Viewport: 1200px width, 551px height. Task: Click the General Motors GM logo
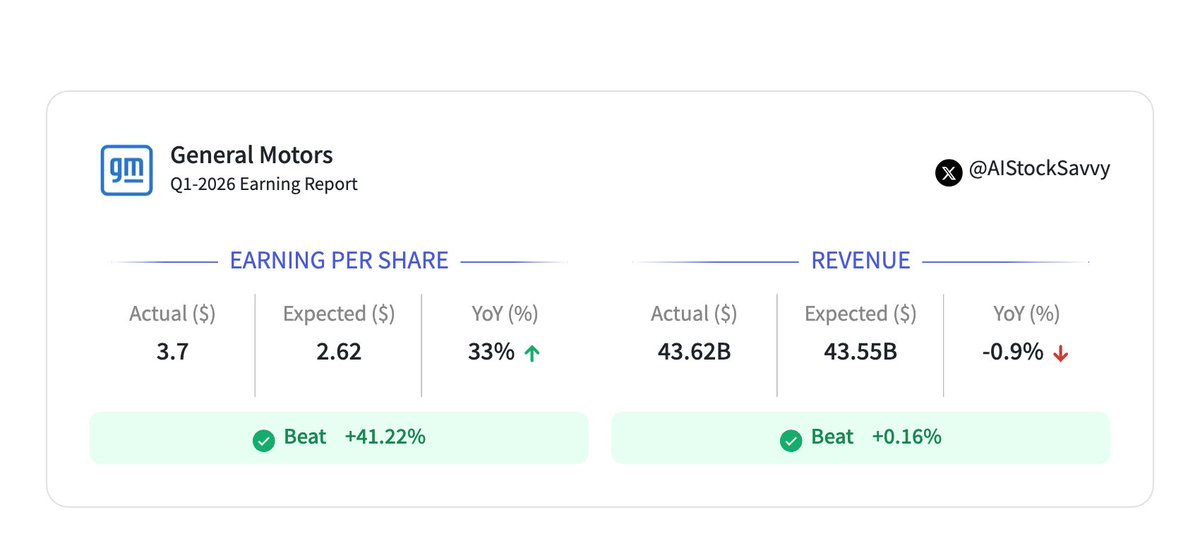127,169
